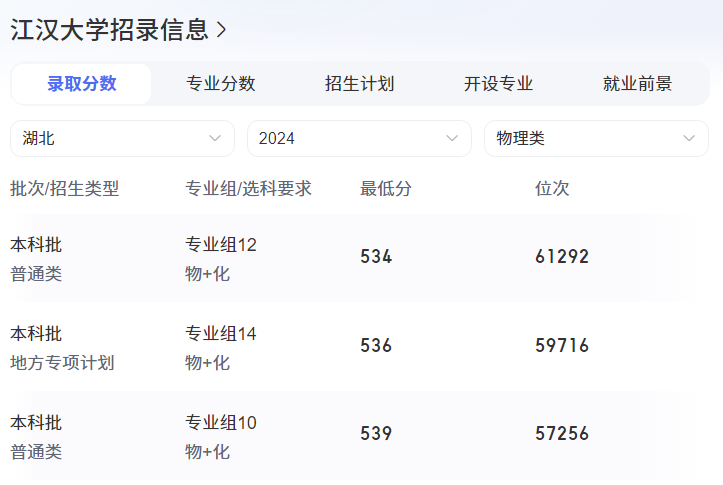Click 物+化 under 专业组10
The image size is (723, 485).
click(x=207, y=452)
